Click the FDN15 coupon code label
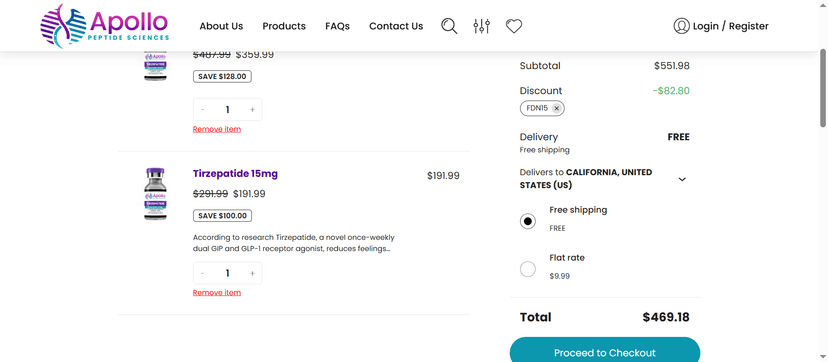The height and width of the screenshot is (362, 828). (x=537, y=108)
